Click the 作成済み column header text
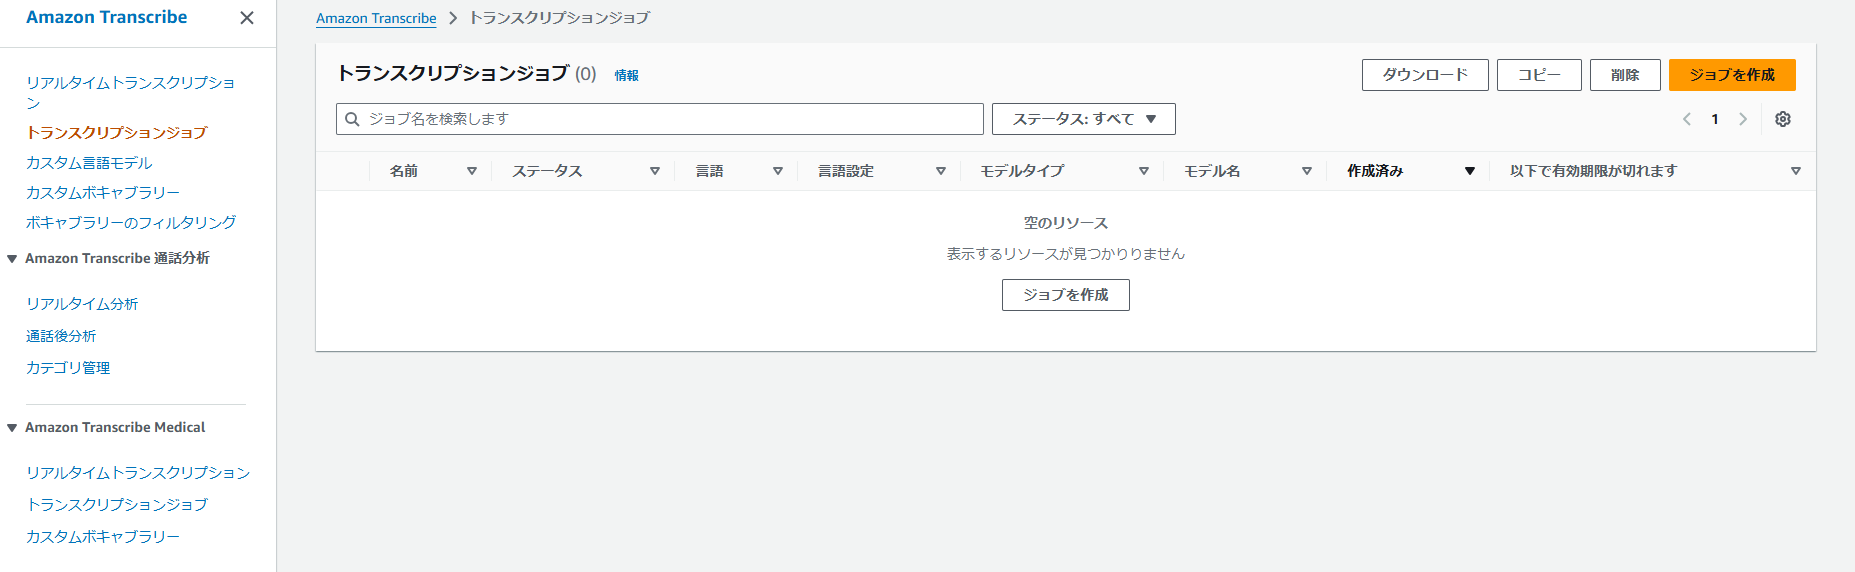This screenshot has height=572, width=1855. coord(1375,171)
